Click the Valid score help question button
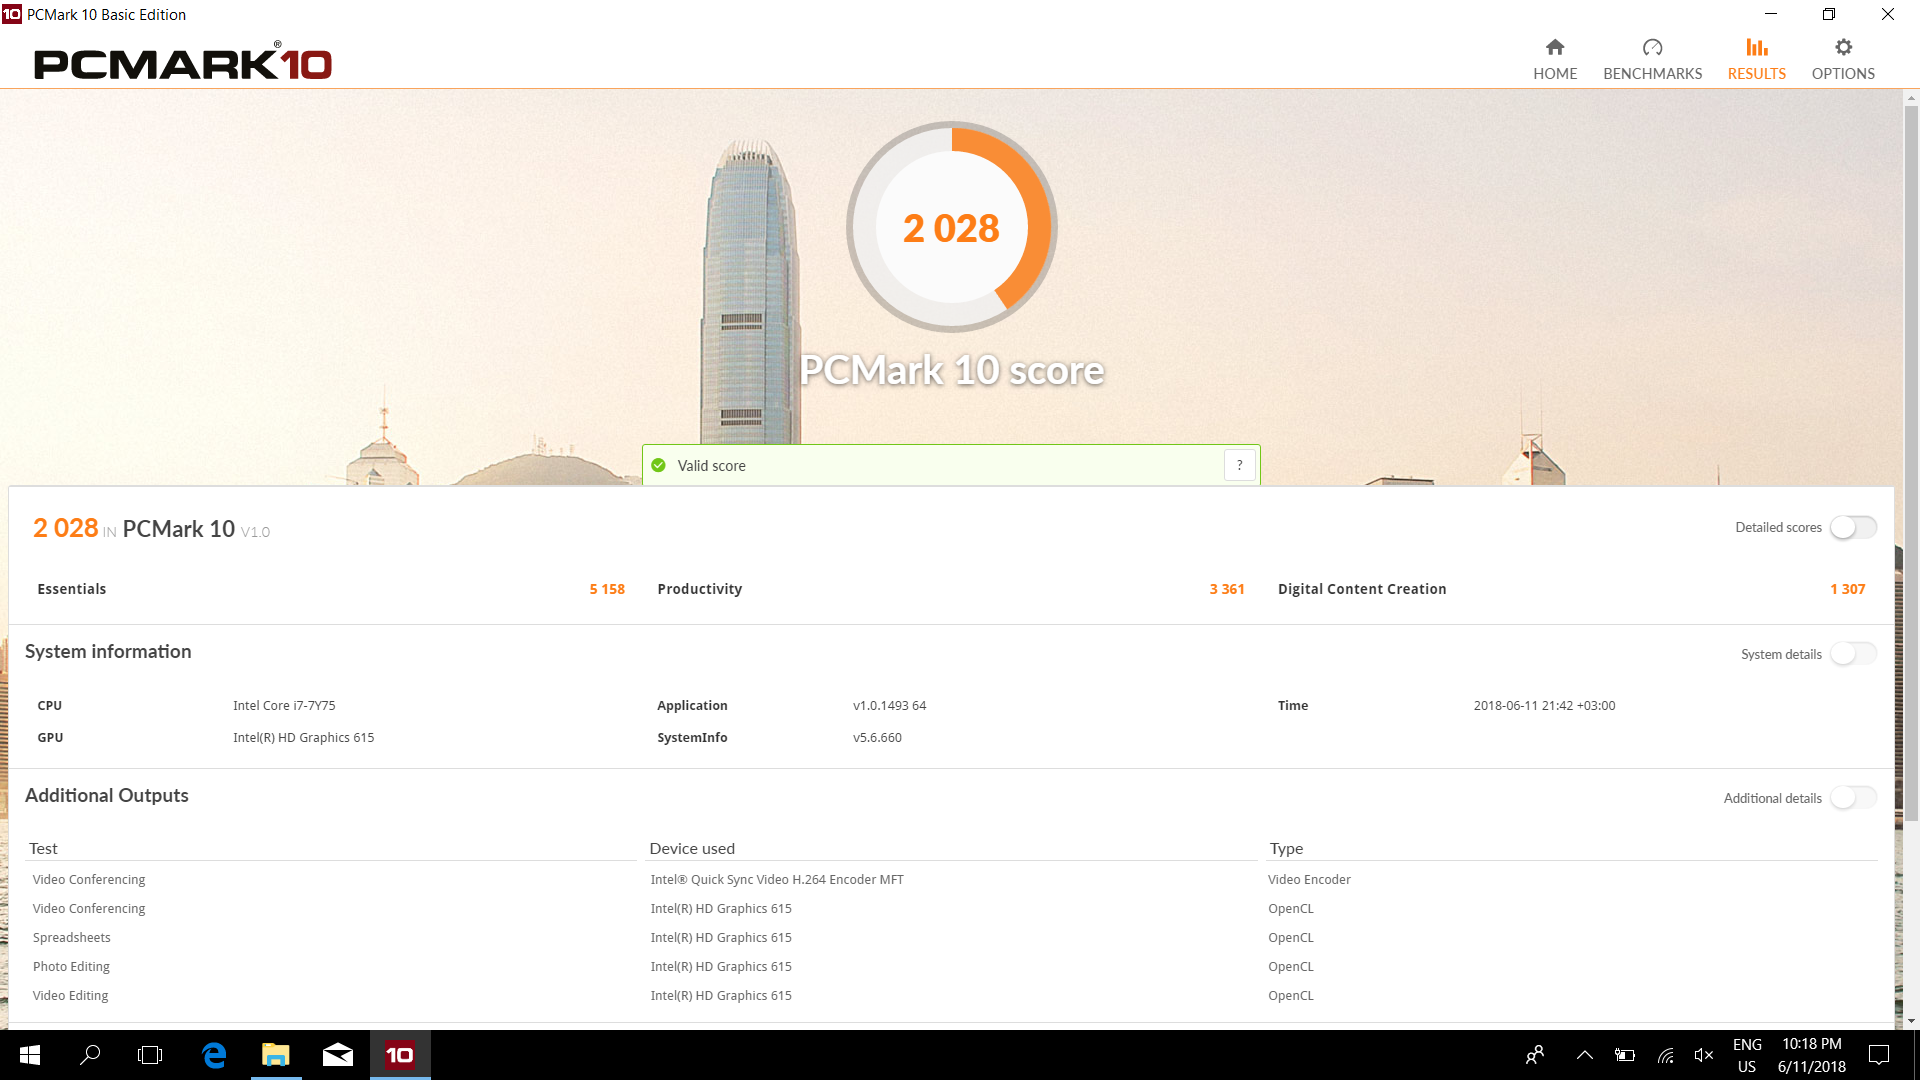 1239,465
